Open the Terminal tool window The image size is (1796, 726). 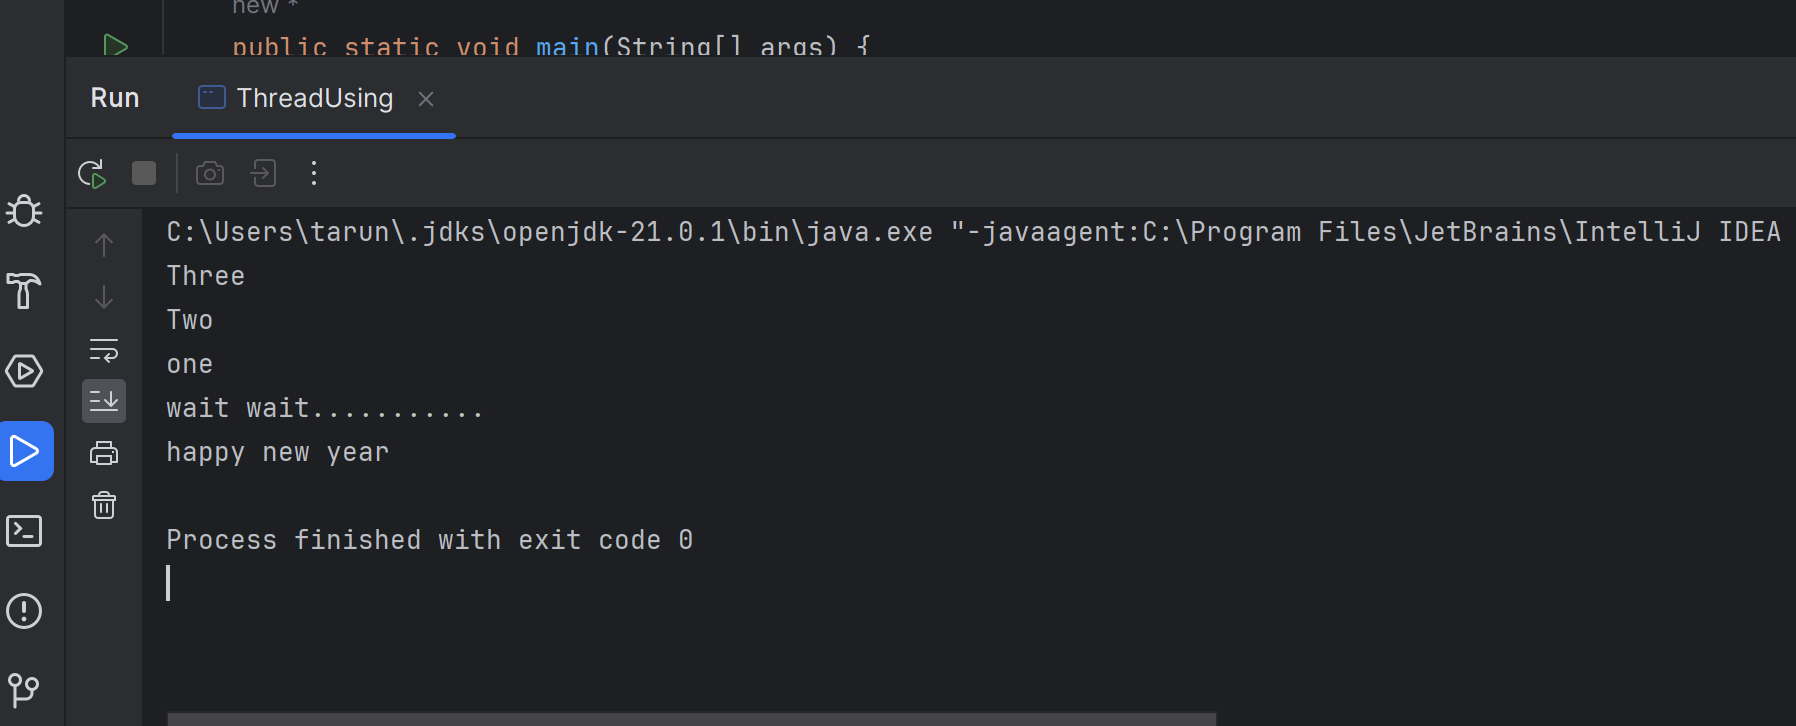pyautogui.click(x=24, y=531)
